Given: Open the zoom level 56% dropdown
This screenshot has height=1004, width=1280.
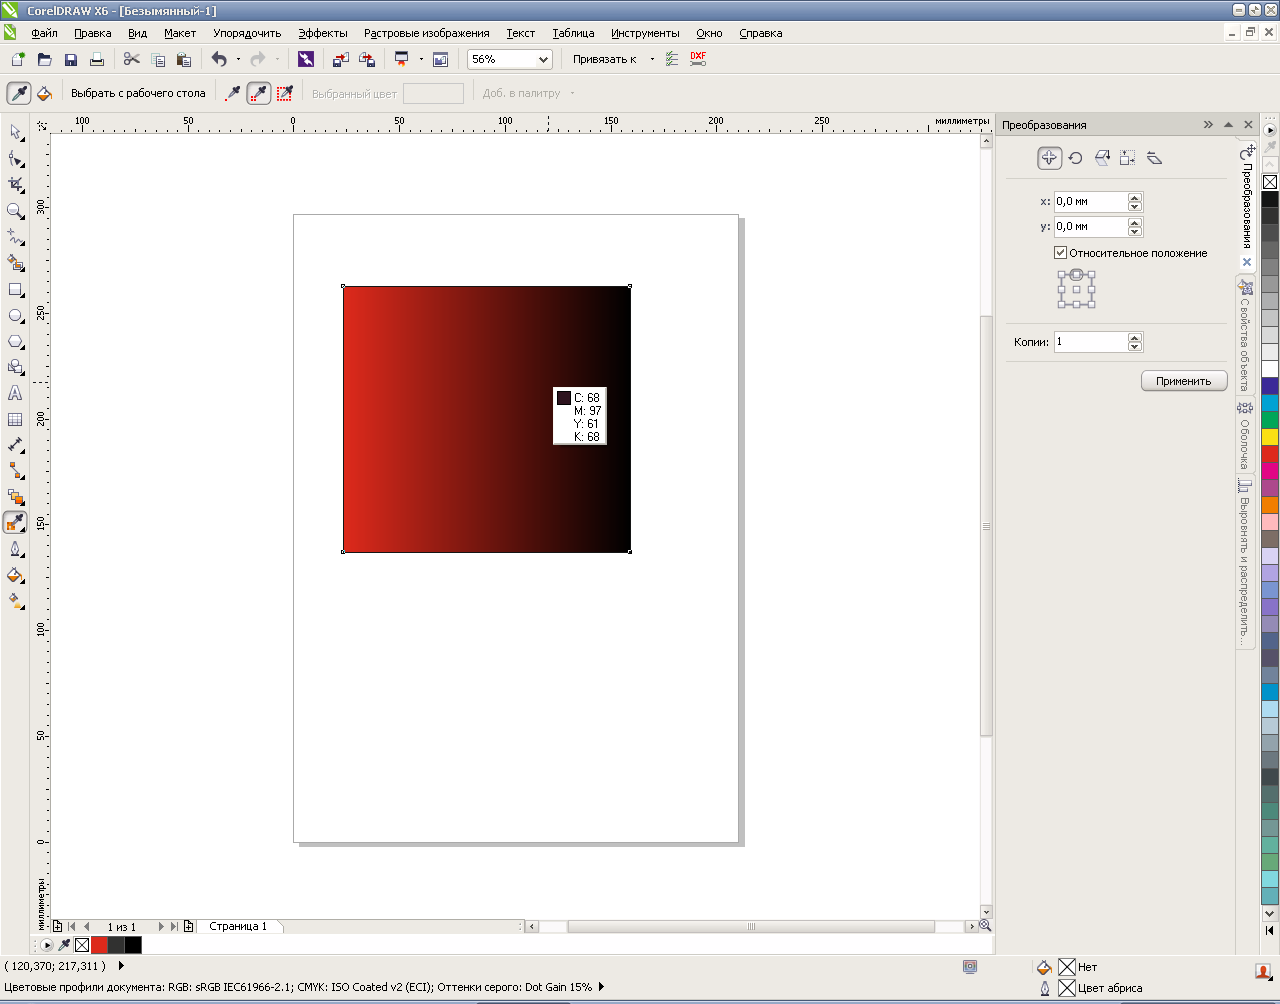Looking at the screenshot, I should tap(544, 60).
